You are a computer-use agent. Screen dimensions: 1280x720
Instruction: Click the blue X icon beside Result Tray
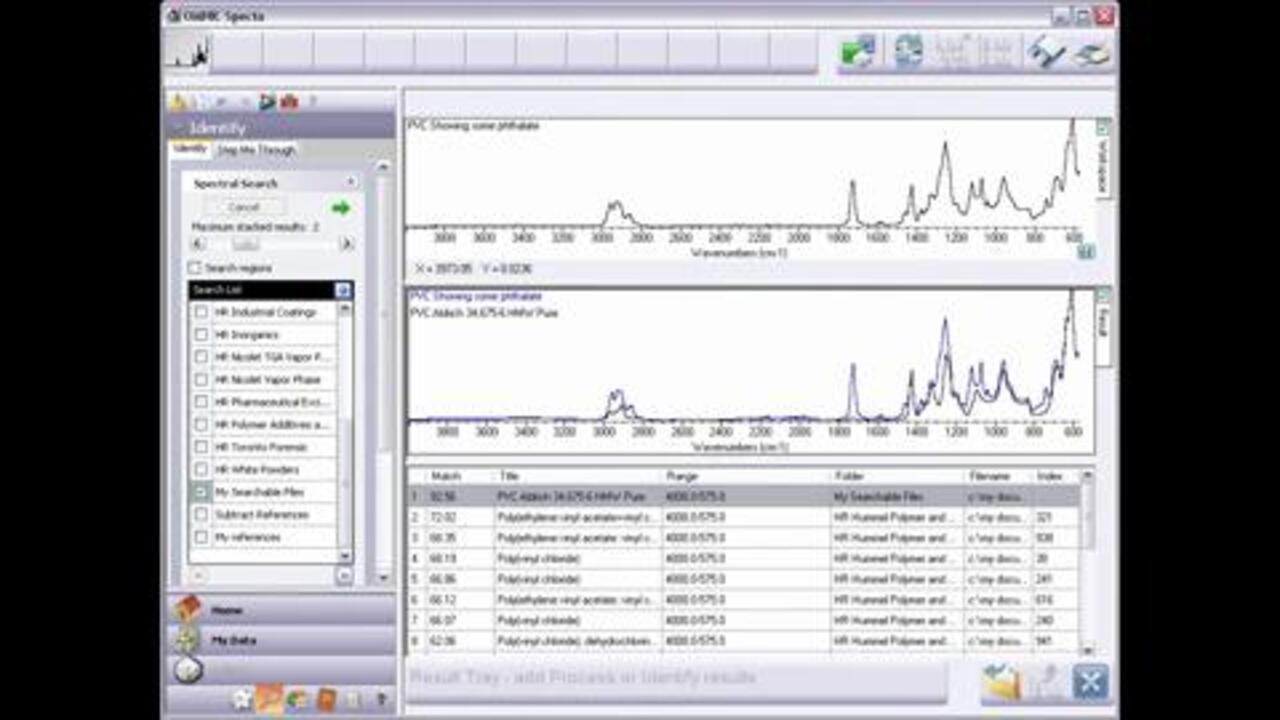(1090, 682)
